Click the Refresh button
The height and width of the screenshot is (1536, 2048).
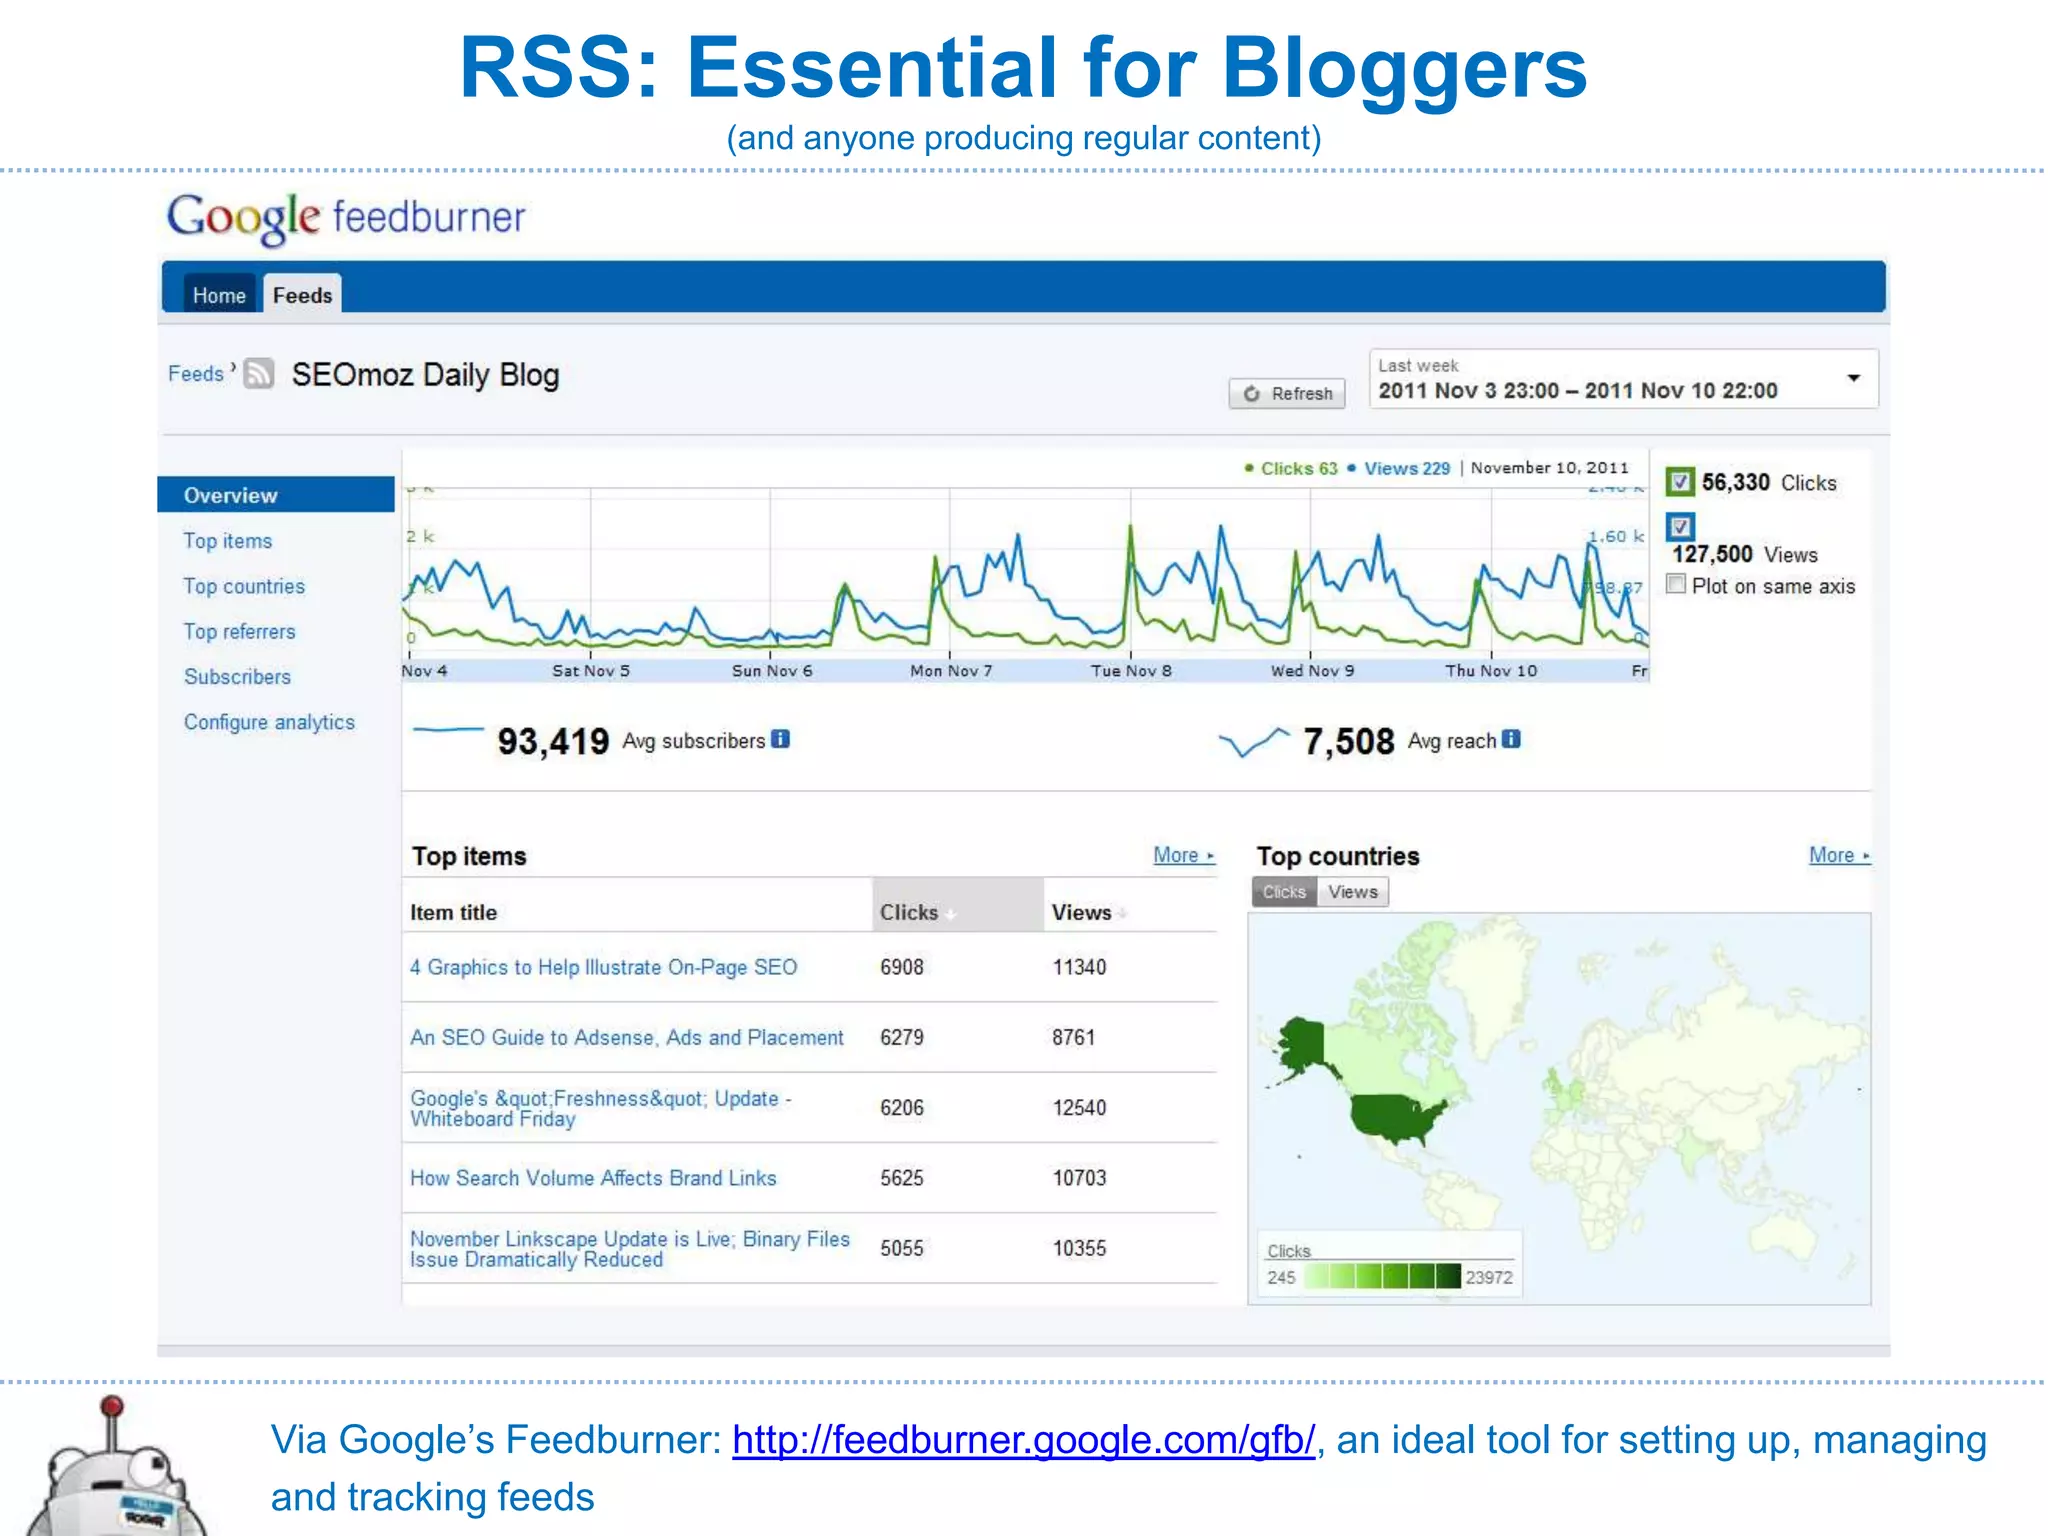1287,394
